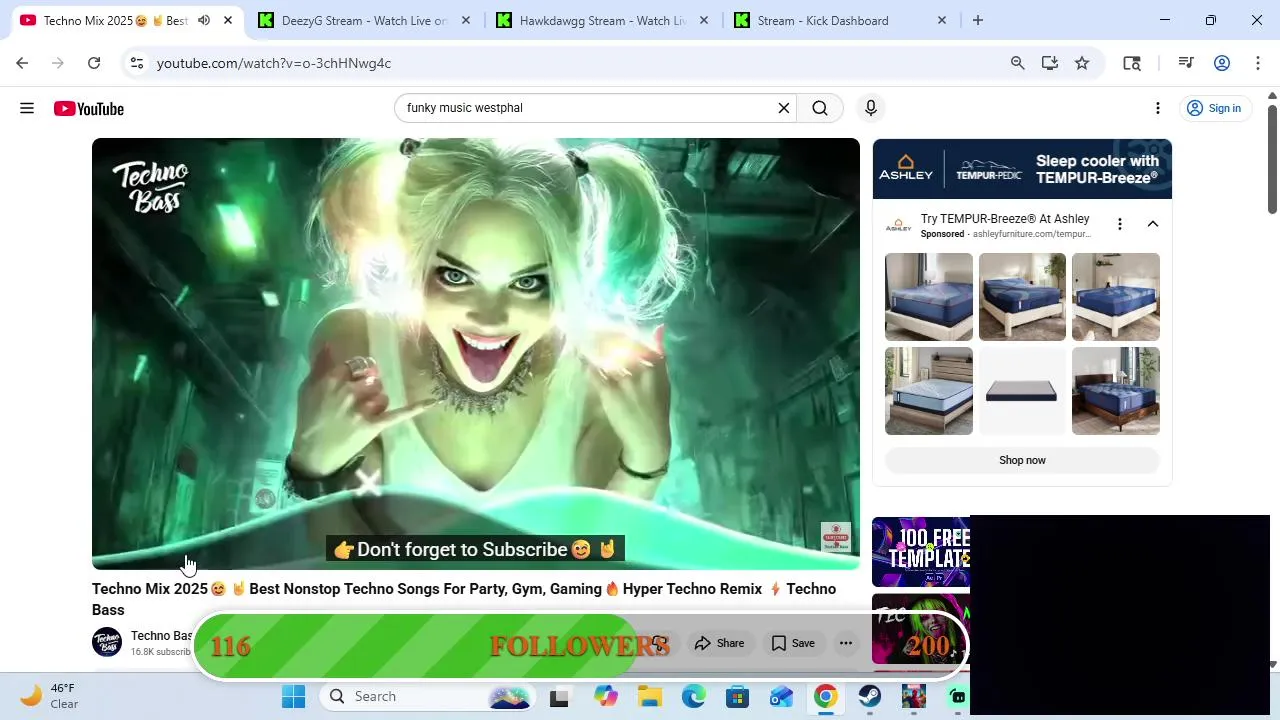Open the first mattress product image
The width and height of the screenshot is (1280, 720).
click(x=929, y=297)
